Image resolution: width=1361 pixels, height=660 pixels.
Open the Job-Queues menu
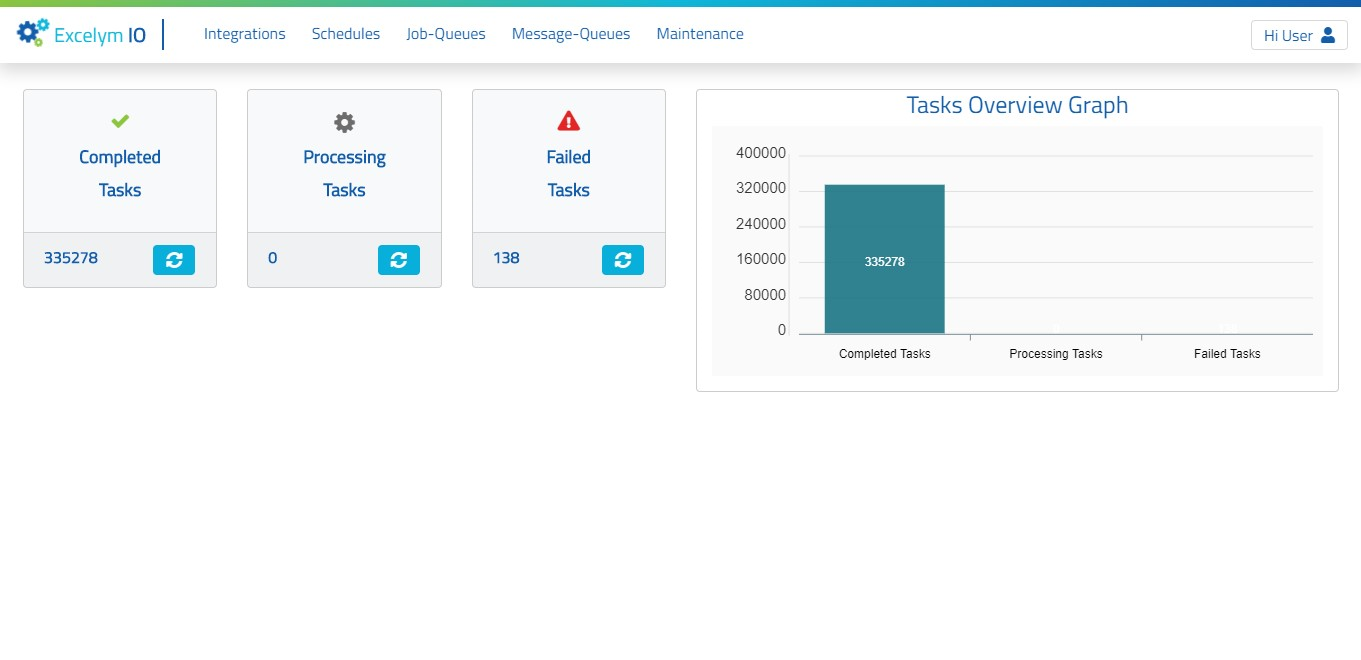click(x=446, y=34)
